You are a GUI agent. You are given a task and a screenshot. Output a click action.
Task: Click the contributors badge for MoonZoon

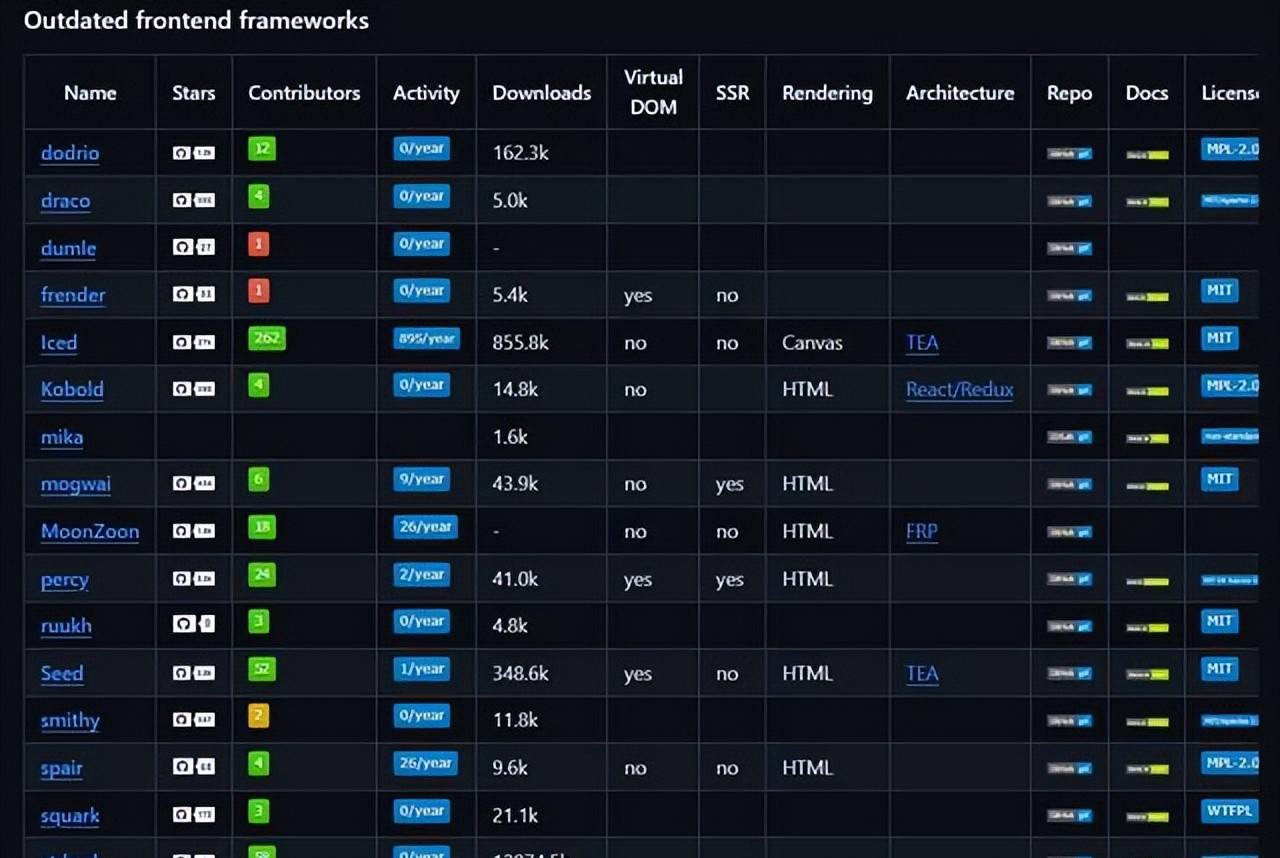[x=262, y=527]
